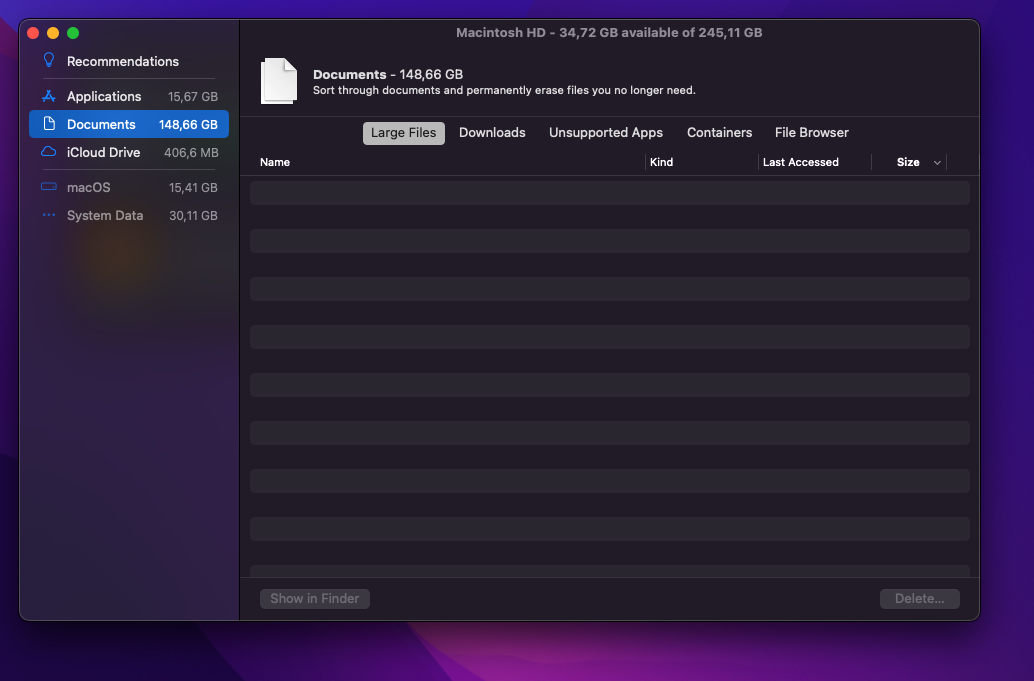The width and height of the screenshot is (1034, 681).
Task: Open Recommendations in the sidebar
Action: 123,61
